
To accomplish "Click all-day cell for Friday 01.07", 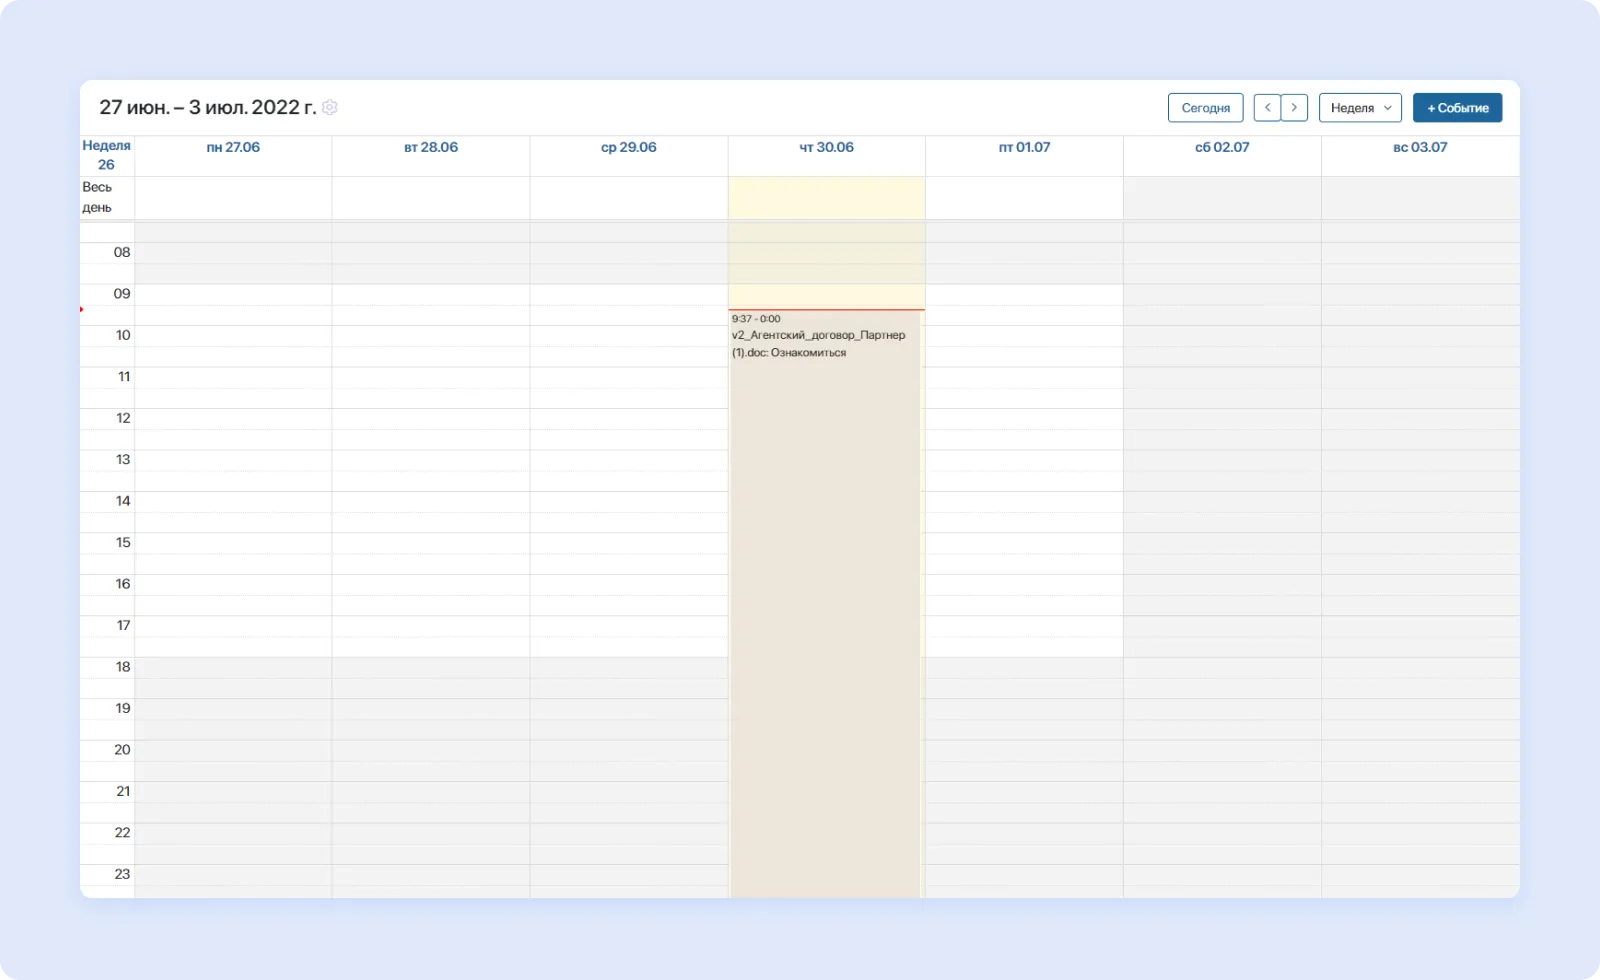I will [x=1024, y=198].
